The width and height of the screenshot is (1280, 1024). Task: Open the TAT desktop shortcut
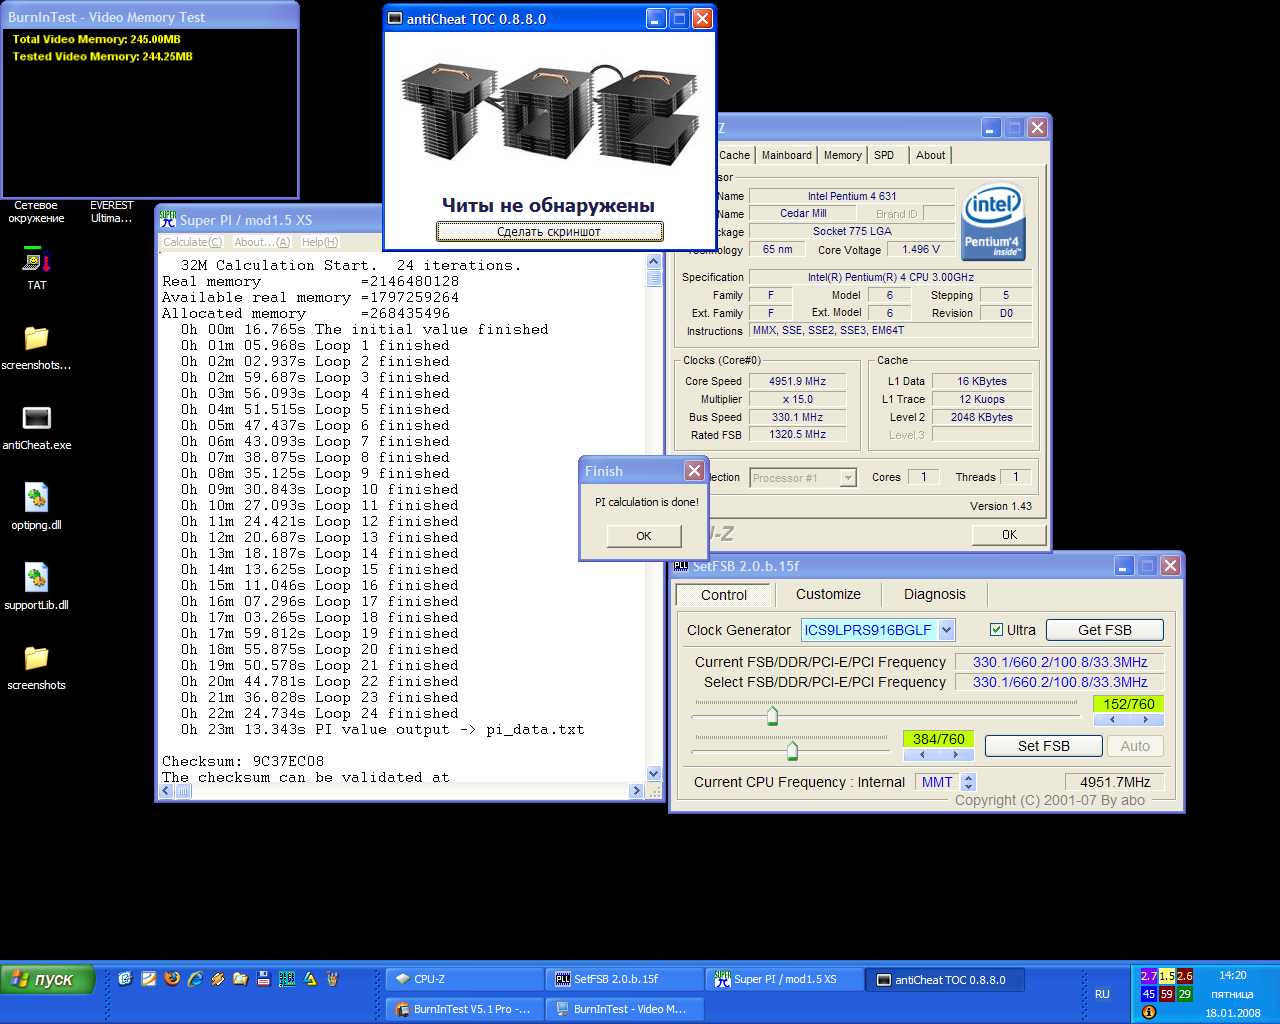[37, 268]
